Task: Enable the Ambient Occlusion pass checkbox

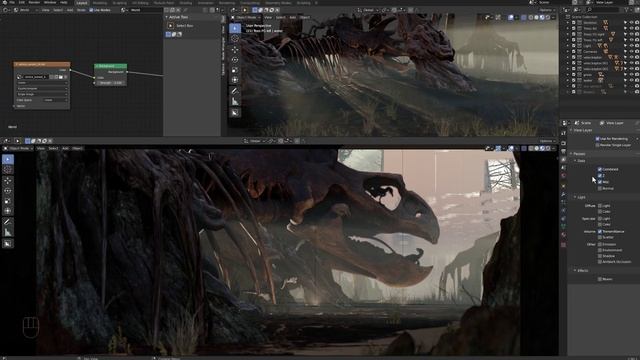Action: 600,262
